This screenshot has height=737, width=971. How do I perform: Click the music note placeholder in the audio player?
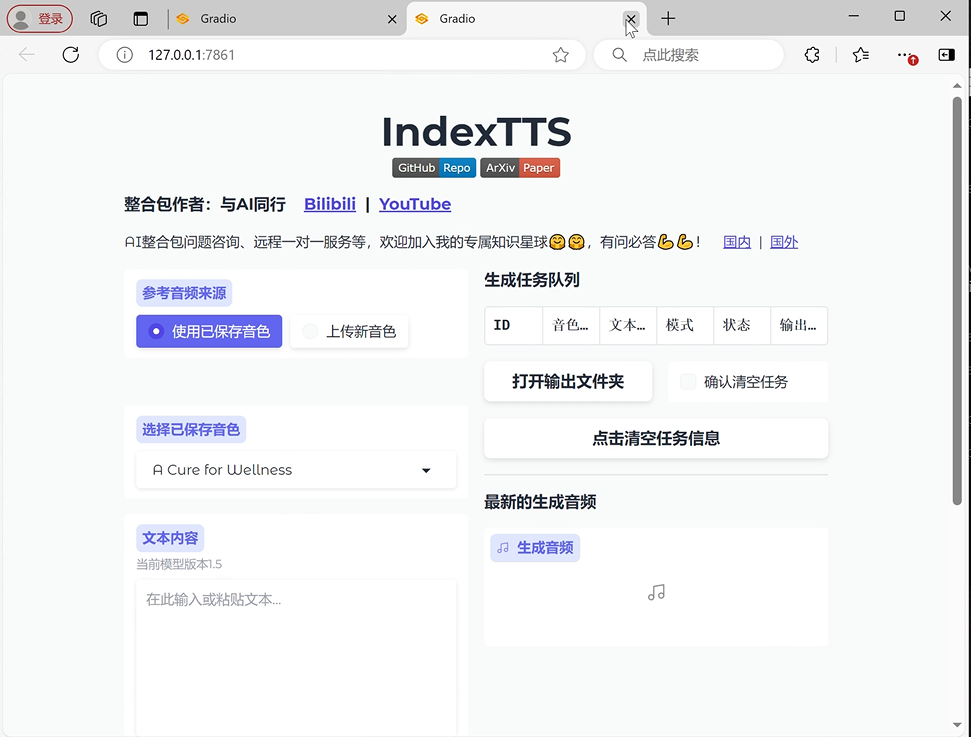(656, 592)
